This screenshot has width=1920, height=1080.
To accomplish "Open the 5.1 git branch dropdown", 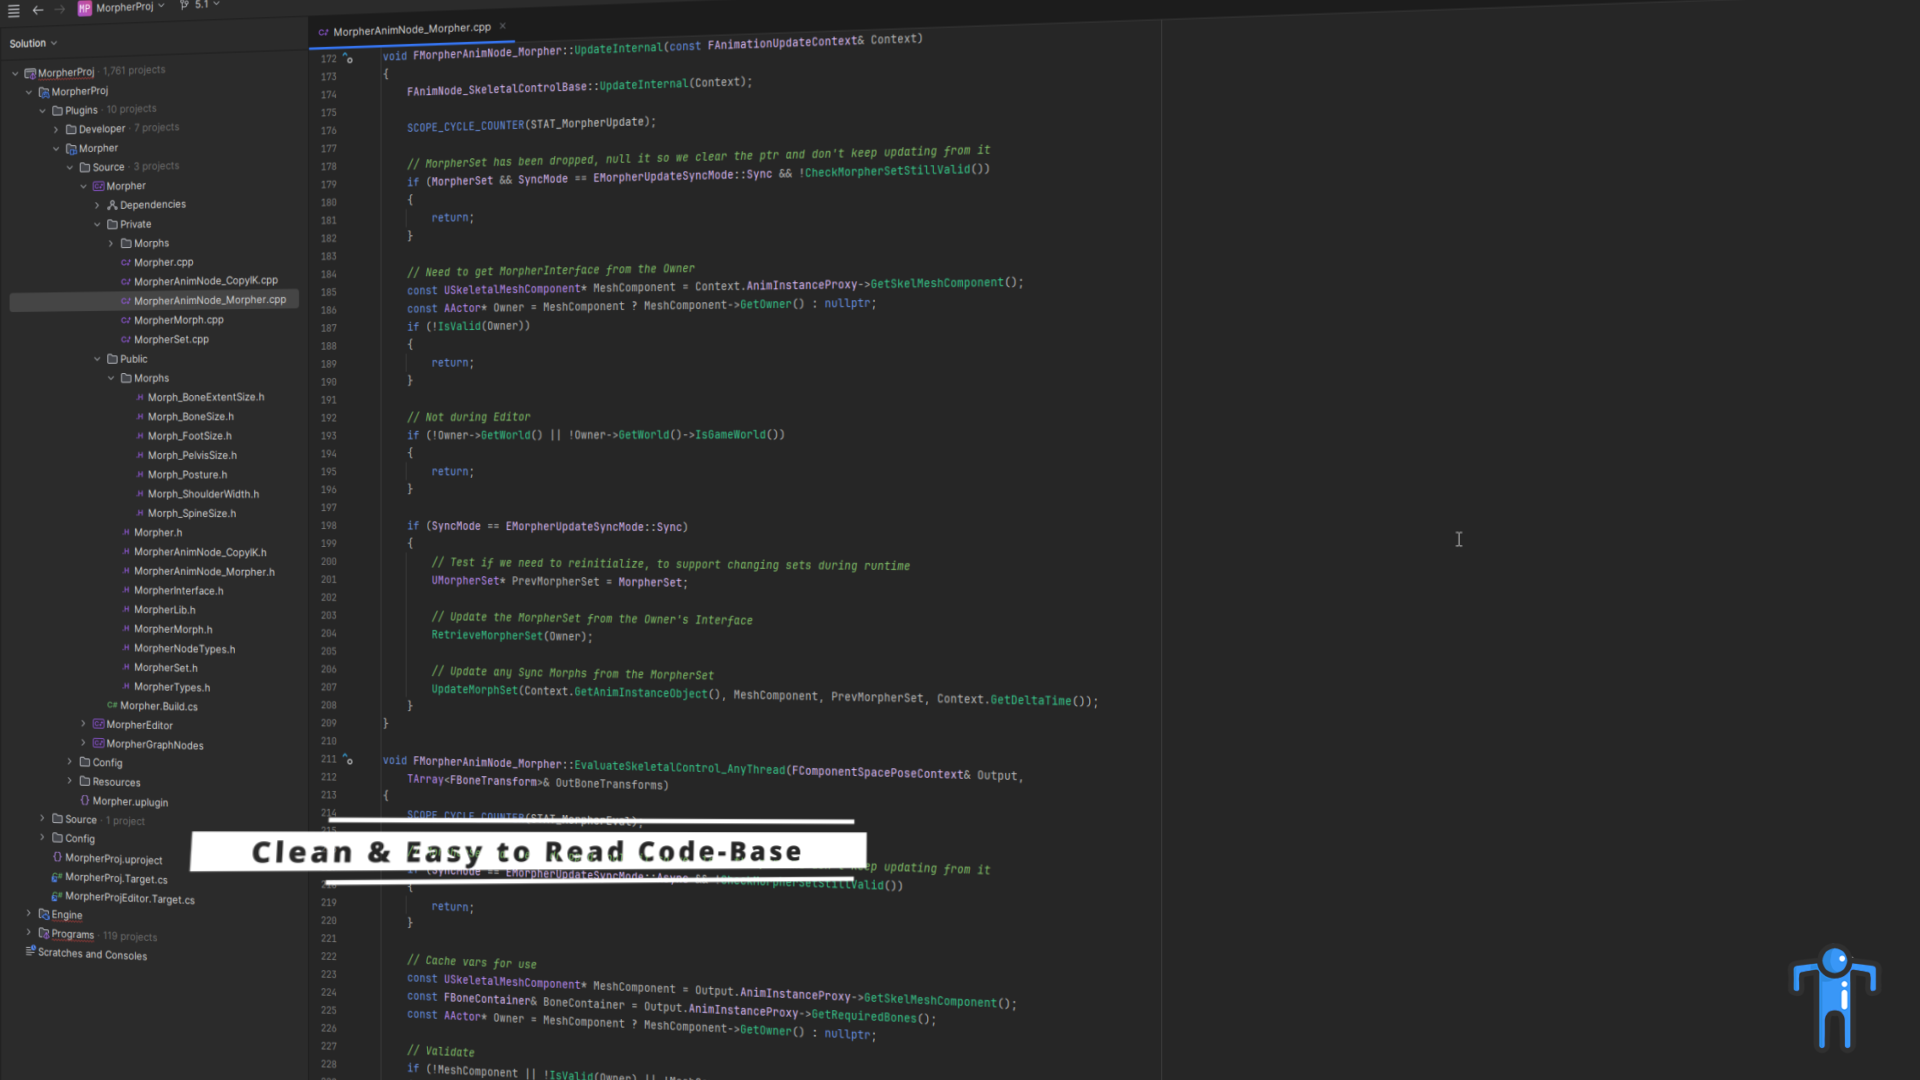I will (201, 5).
